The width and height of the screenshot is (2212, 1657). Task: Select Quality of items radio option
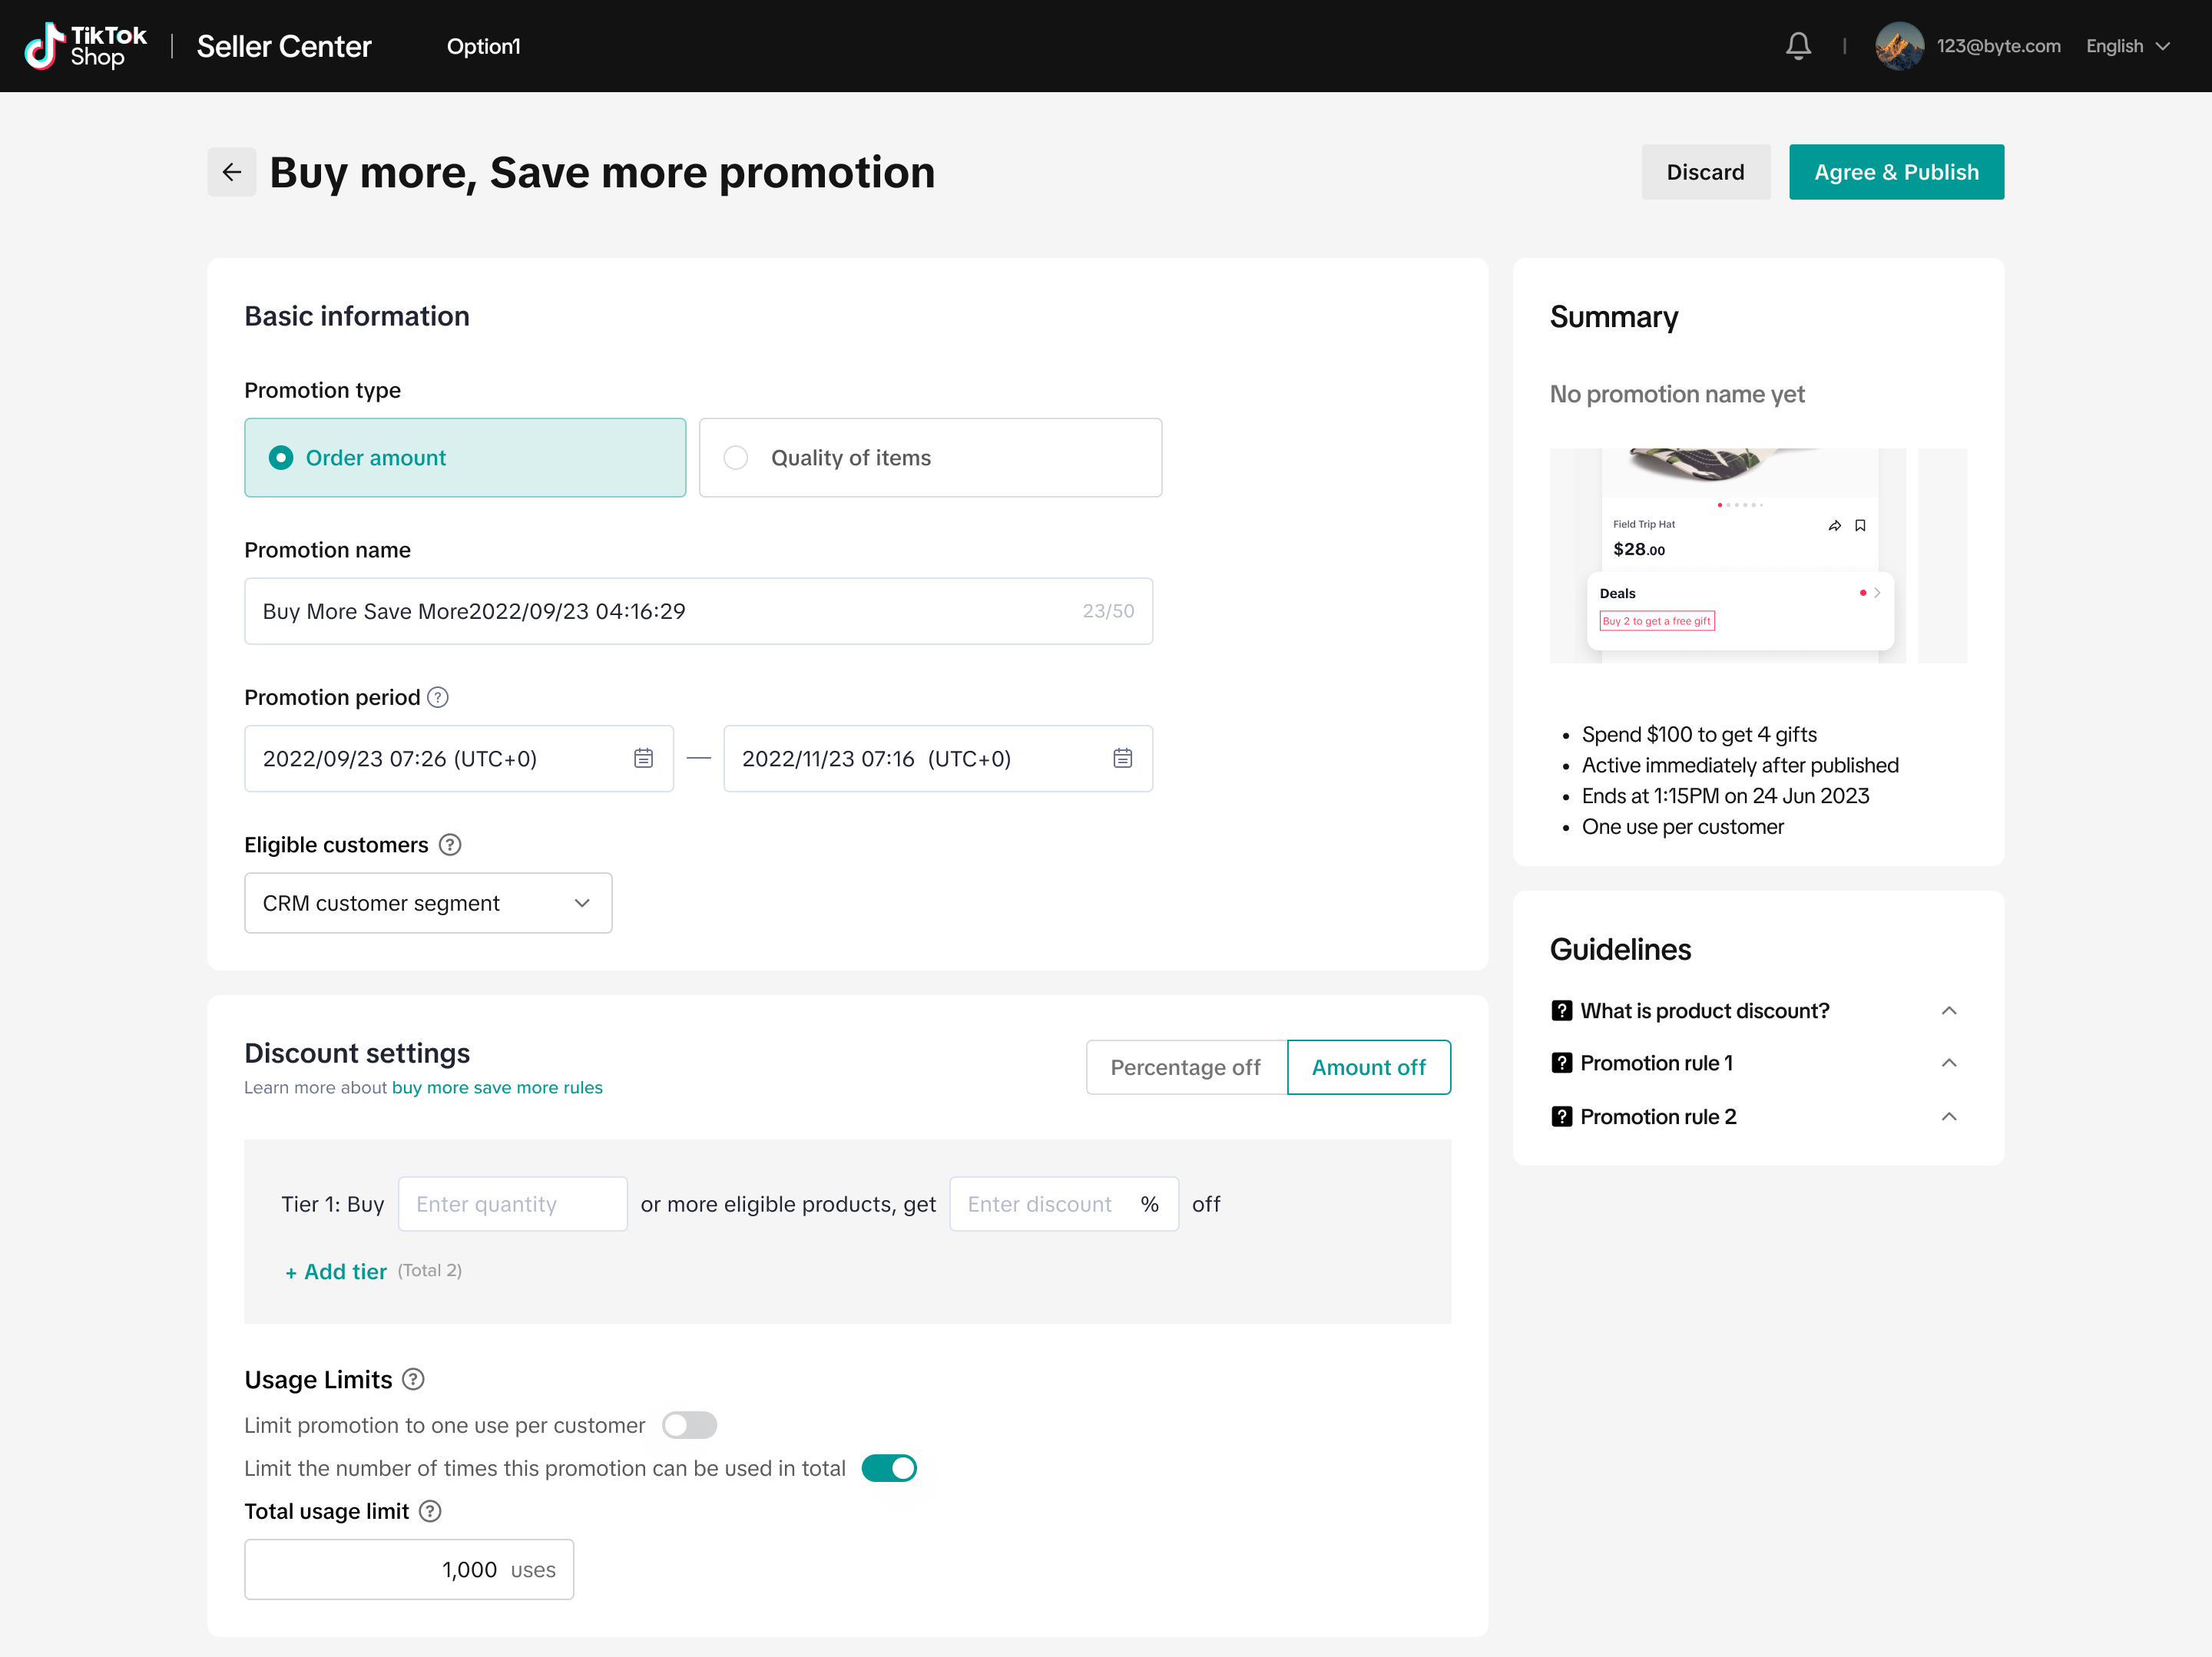click(x=736, y=458)
